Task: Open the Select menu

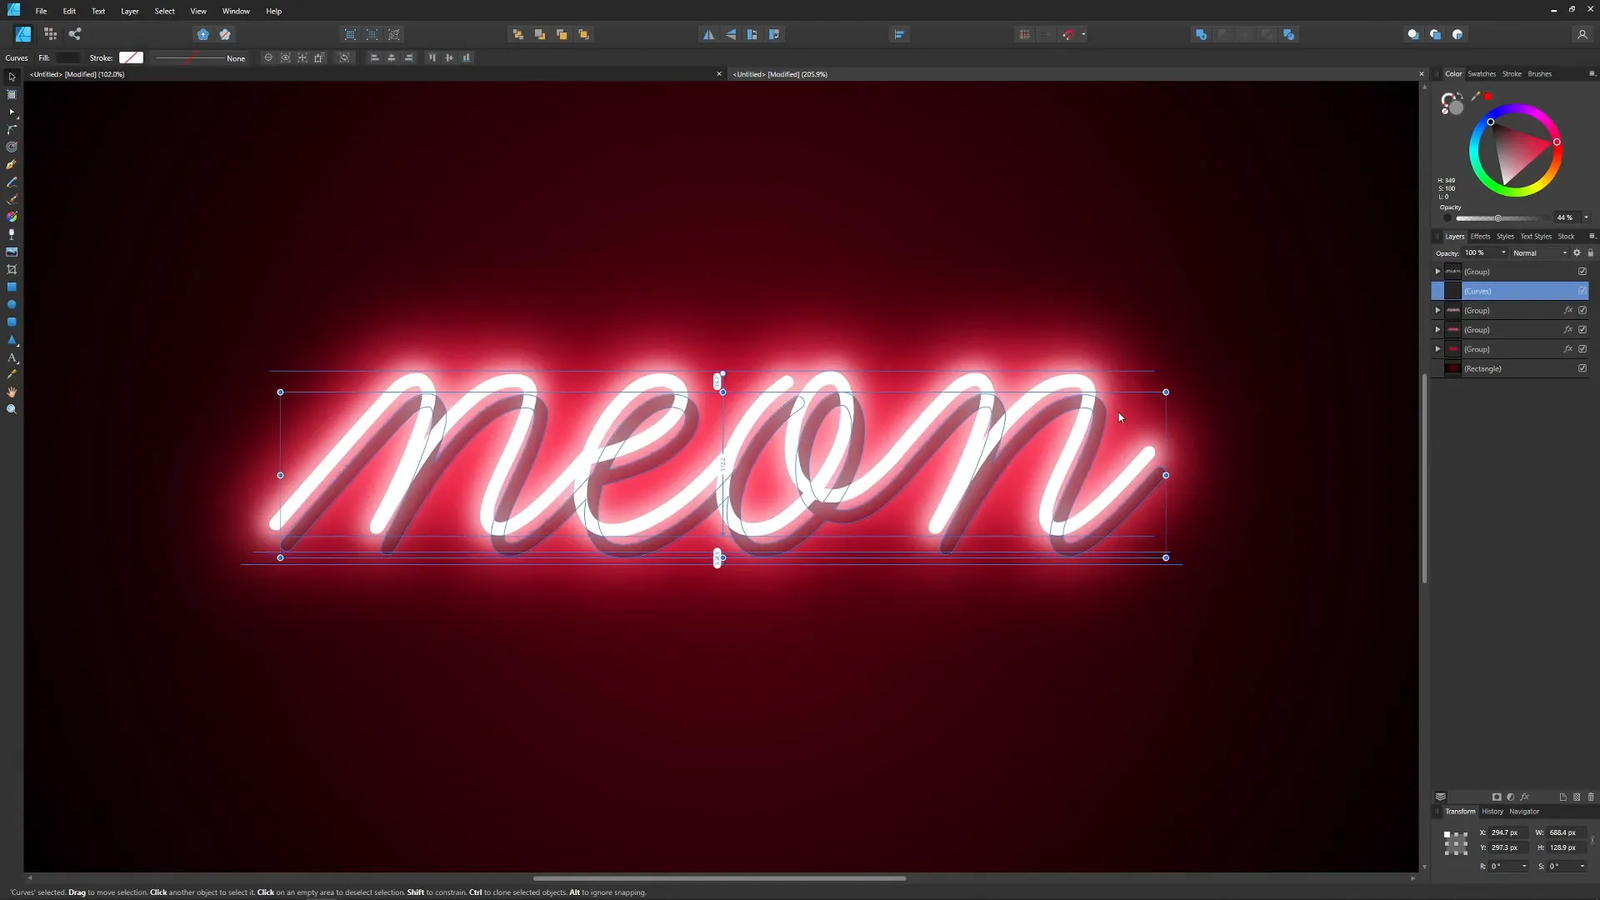Action: pyautogui.click(x=164, y=11)
